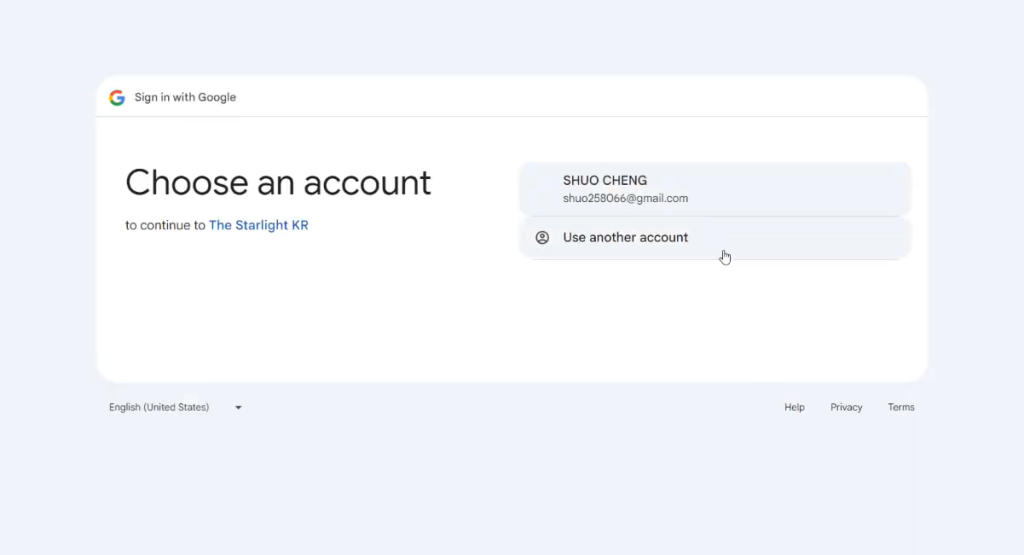The image size is (1024, 555).
Task: Click empty right side of SHUO CHENG row
Action: coord(820,188)
